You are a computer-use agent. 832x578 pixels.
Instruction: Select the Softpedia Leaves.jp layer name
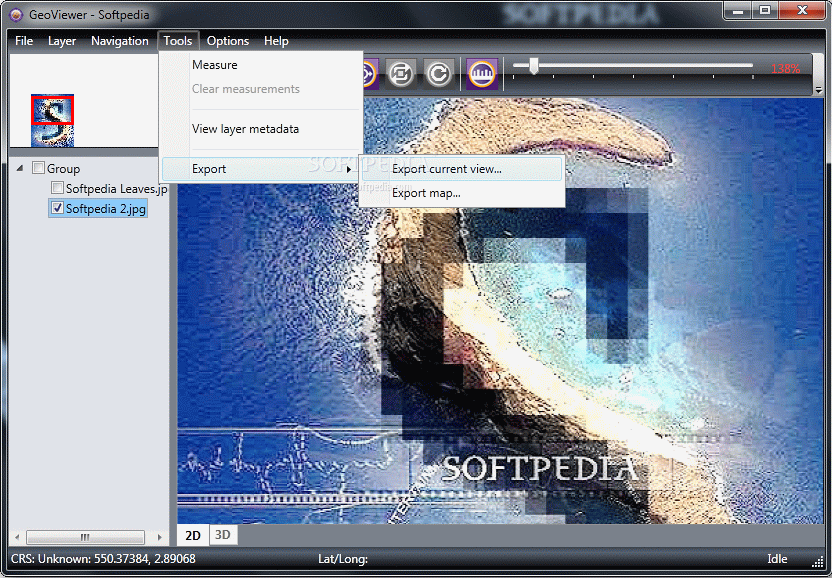point(116,188)
